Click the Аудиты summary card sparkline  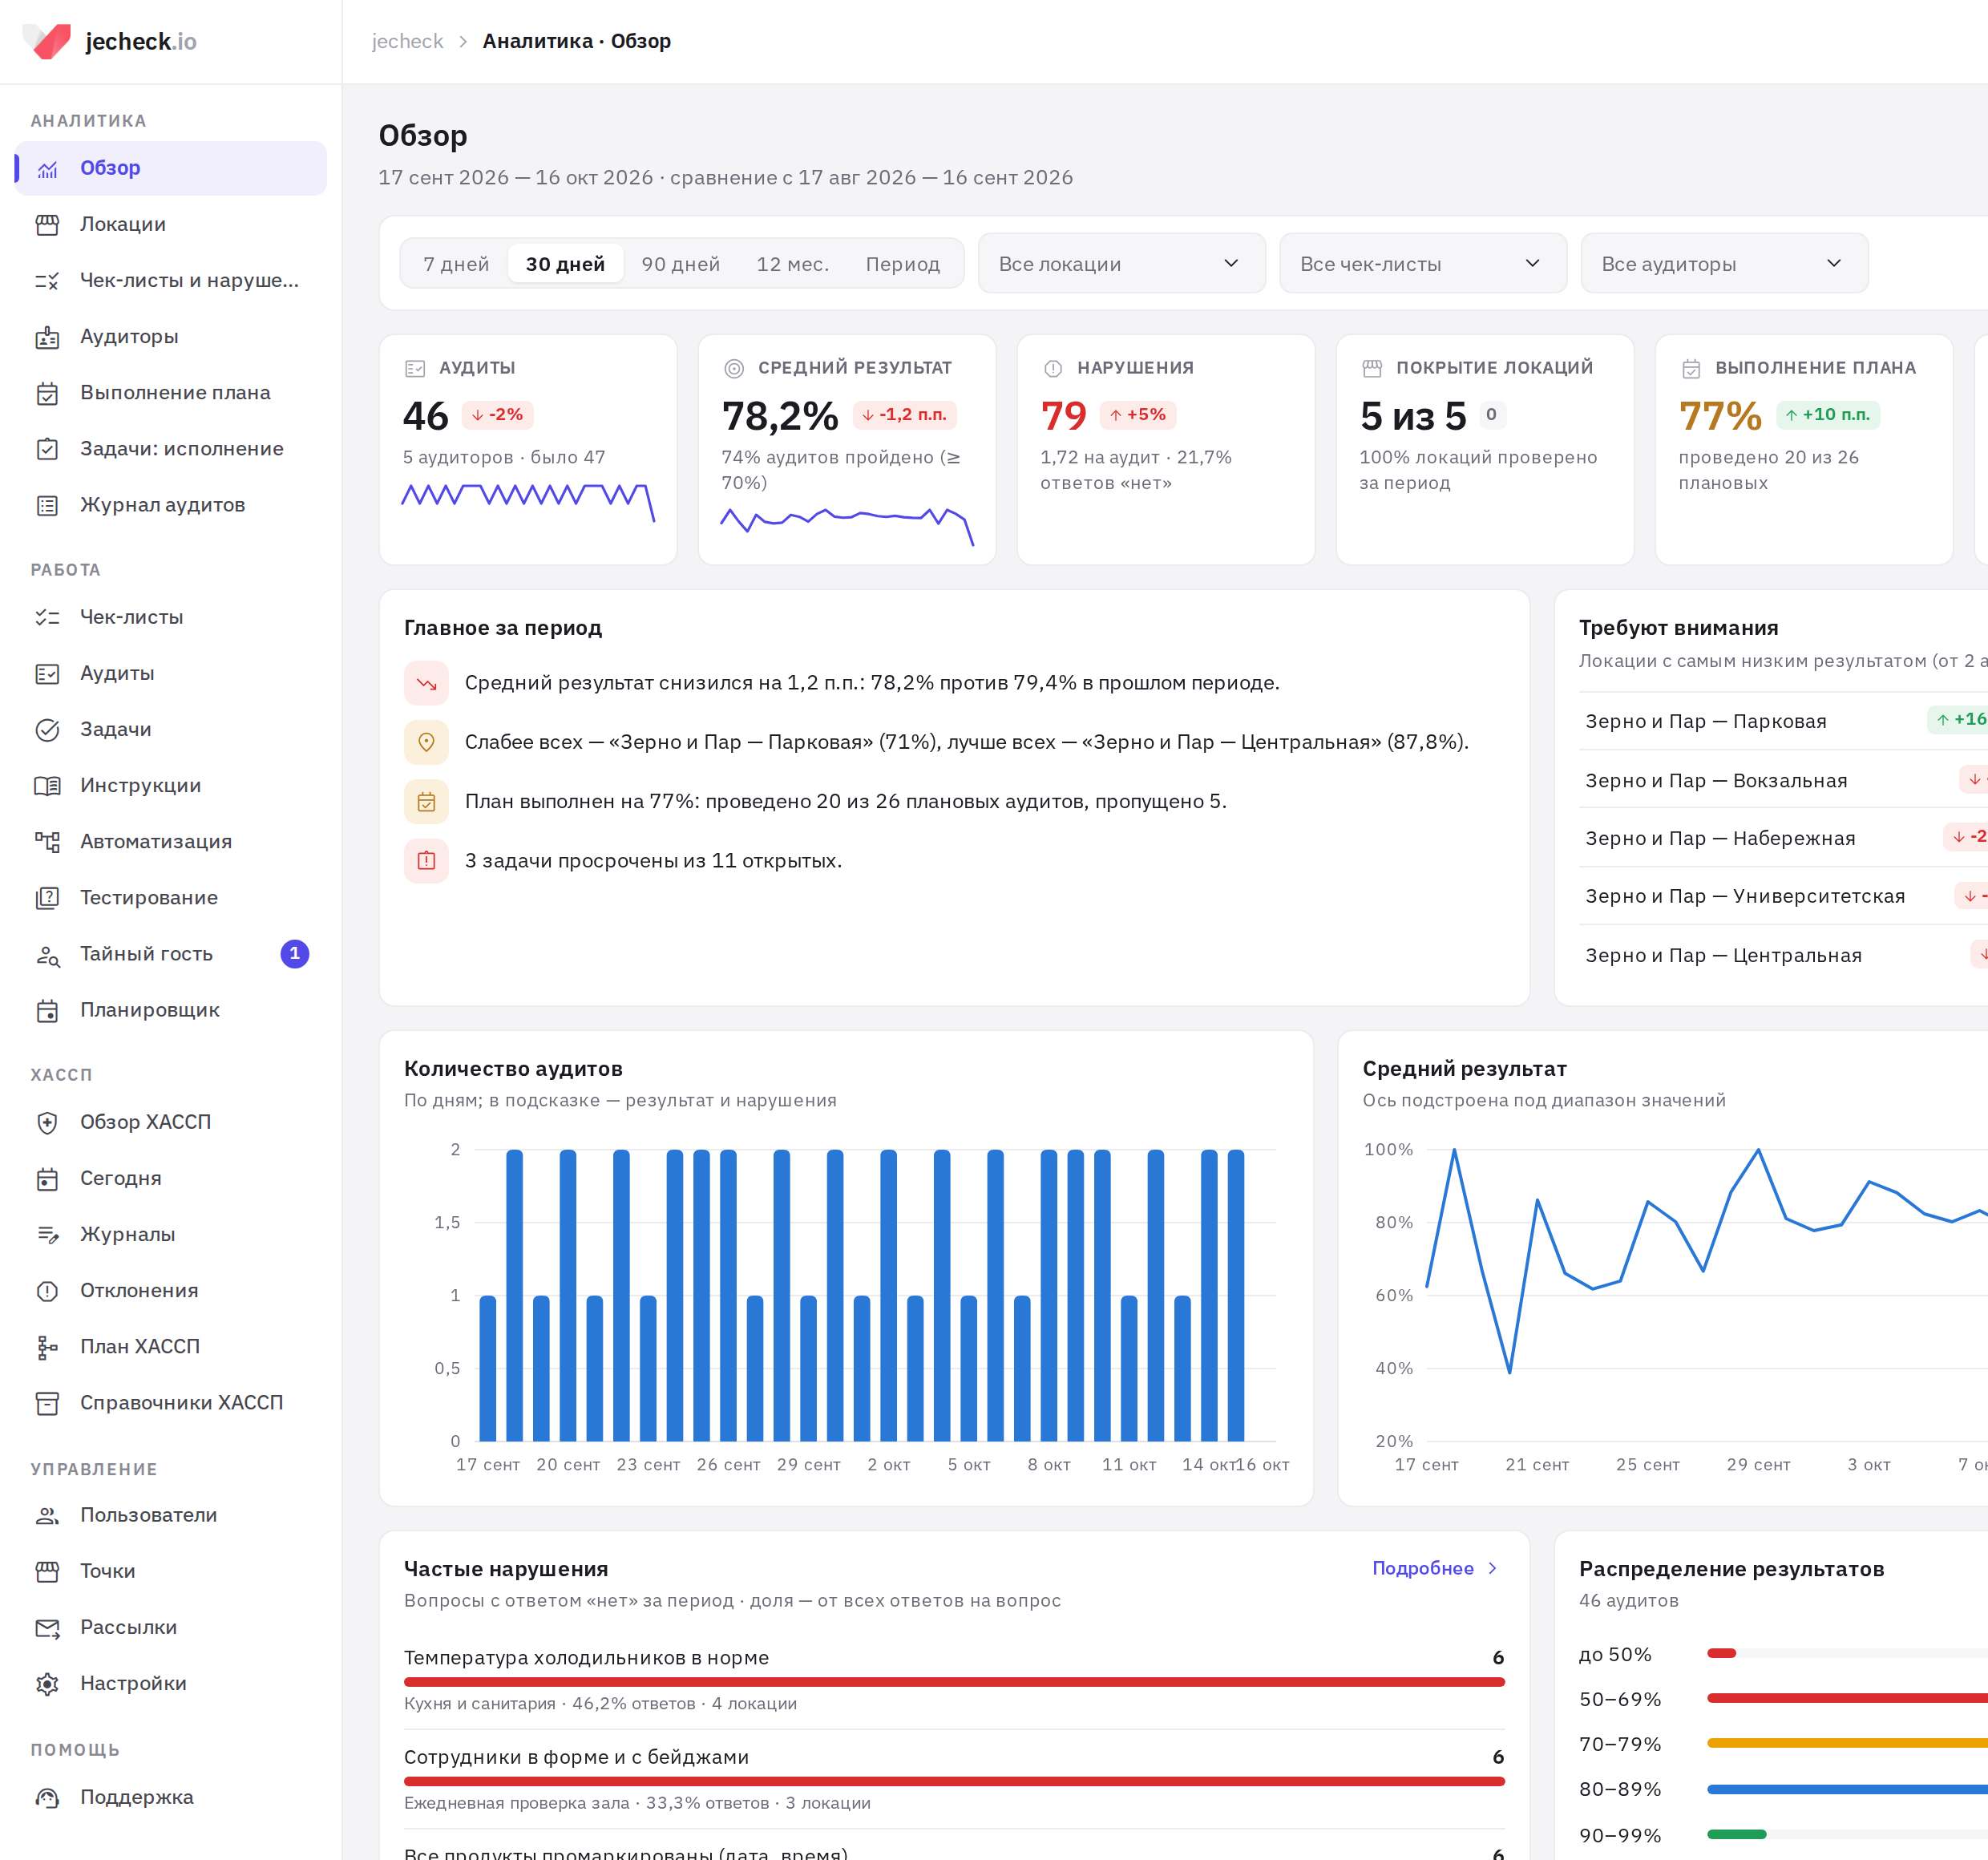tap(528, 501)
